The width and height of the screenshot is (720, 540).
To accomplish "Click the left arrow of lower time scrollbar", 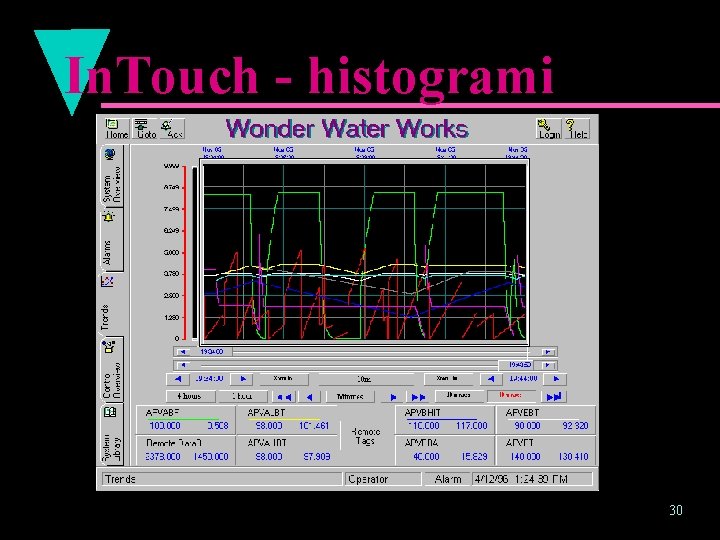I will tap(183, 365).
